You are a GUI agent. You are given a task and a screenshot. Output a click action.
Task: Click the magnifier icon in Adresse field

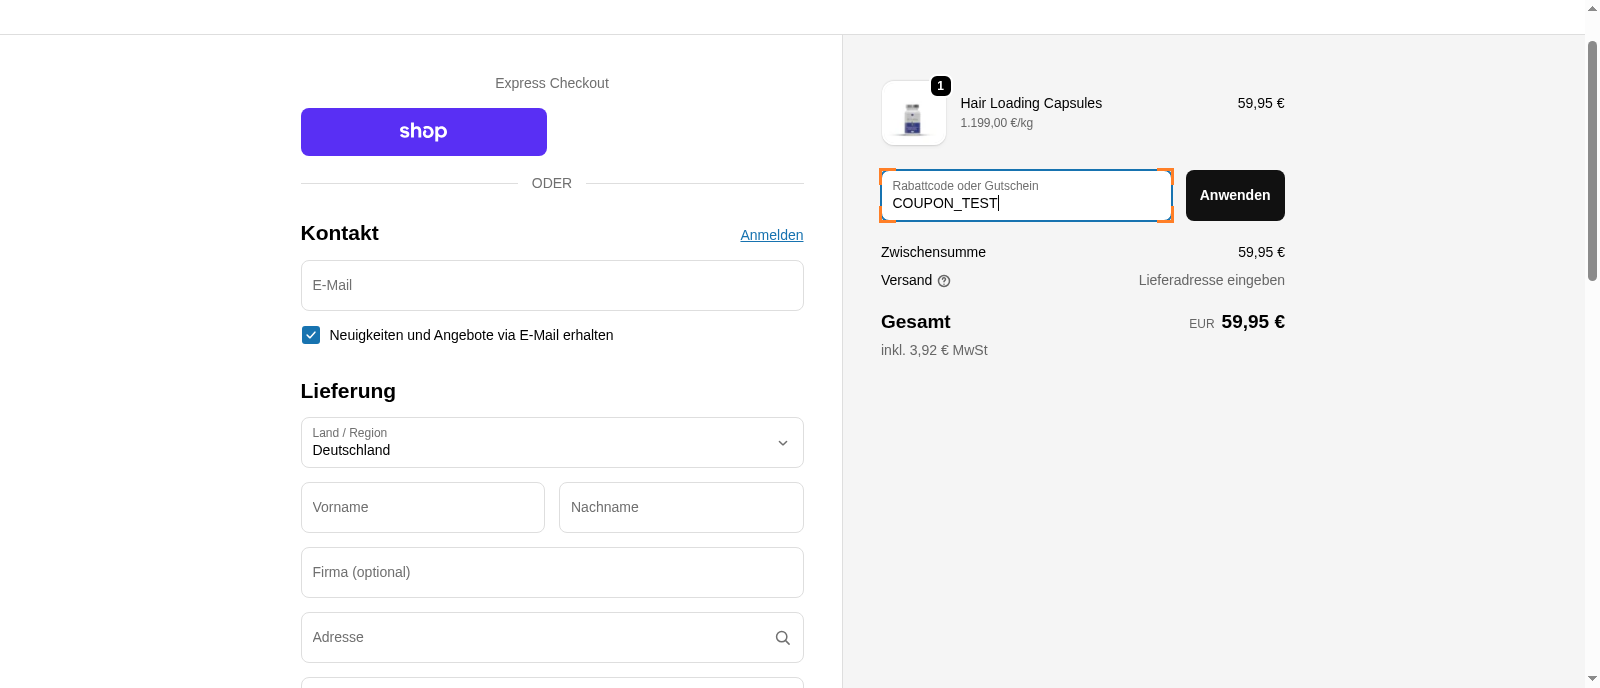coord(782,638)
